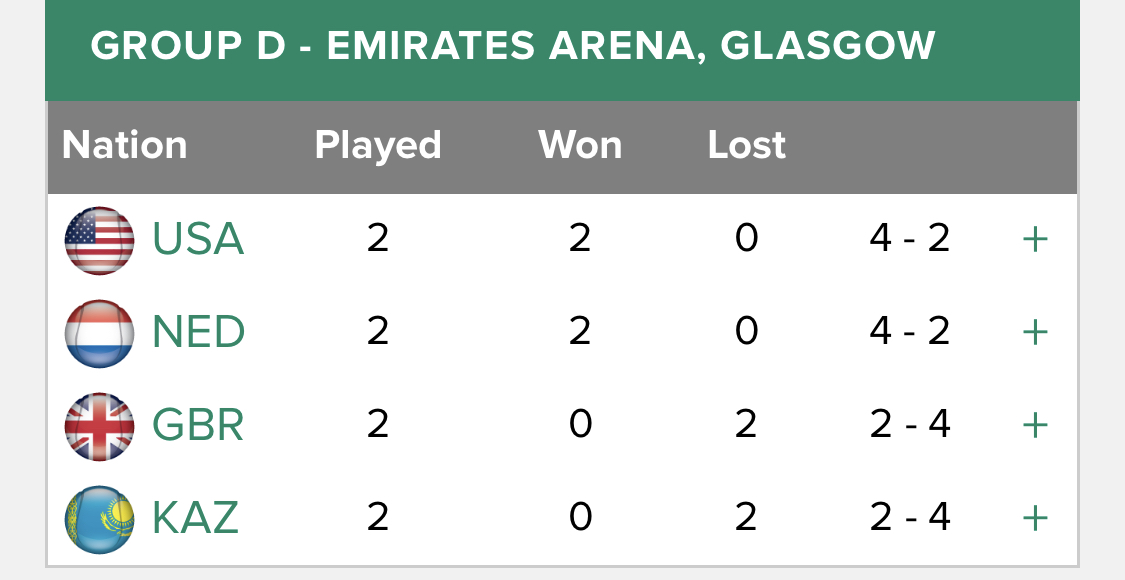Expand USA row with plus sign
The image size is (1125, 580).
1035,240
